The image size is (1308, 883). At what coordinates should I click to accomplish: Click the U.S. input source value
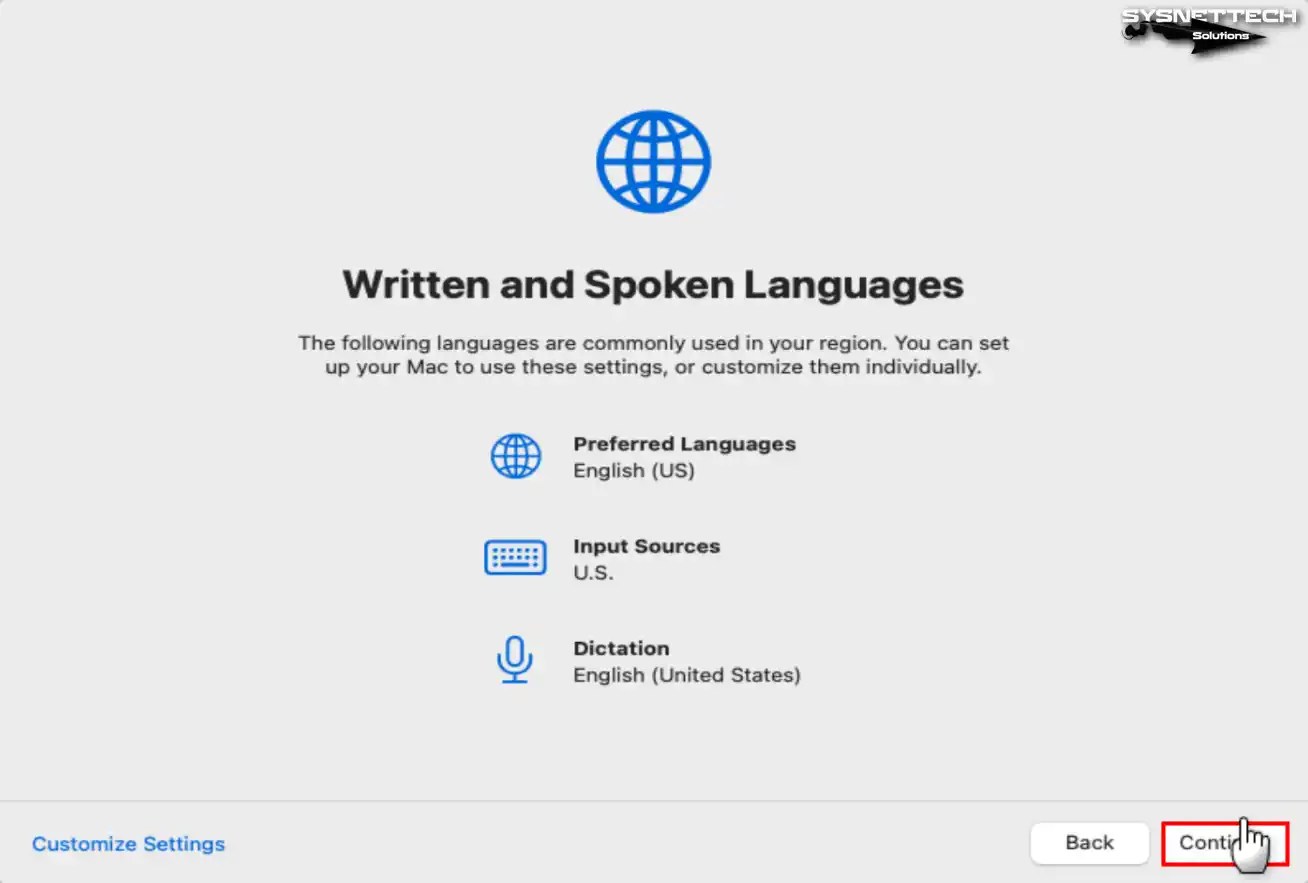(593, 573)
